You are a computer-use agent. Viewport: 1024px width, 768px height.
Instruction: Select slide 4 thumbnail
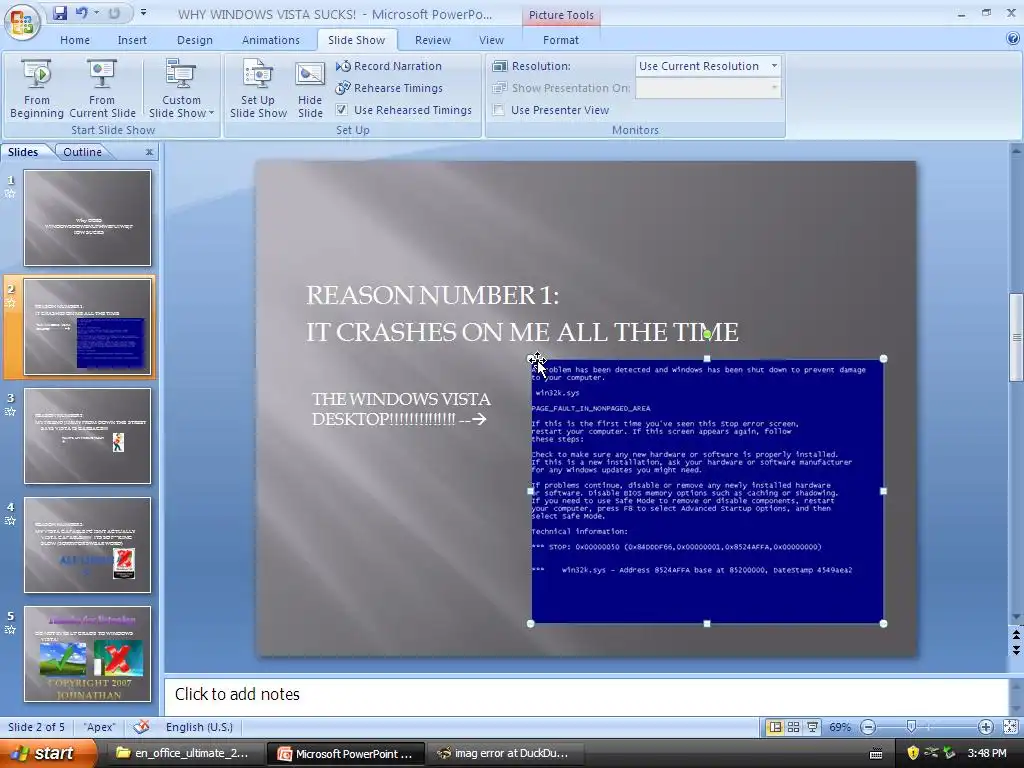point(88,545)
